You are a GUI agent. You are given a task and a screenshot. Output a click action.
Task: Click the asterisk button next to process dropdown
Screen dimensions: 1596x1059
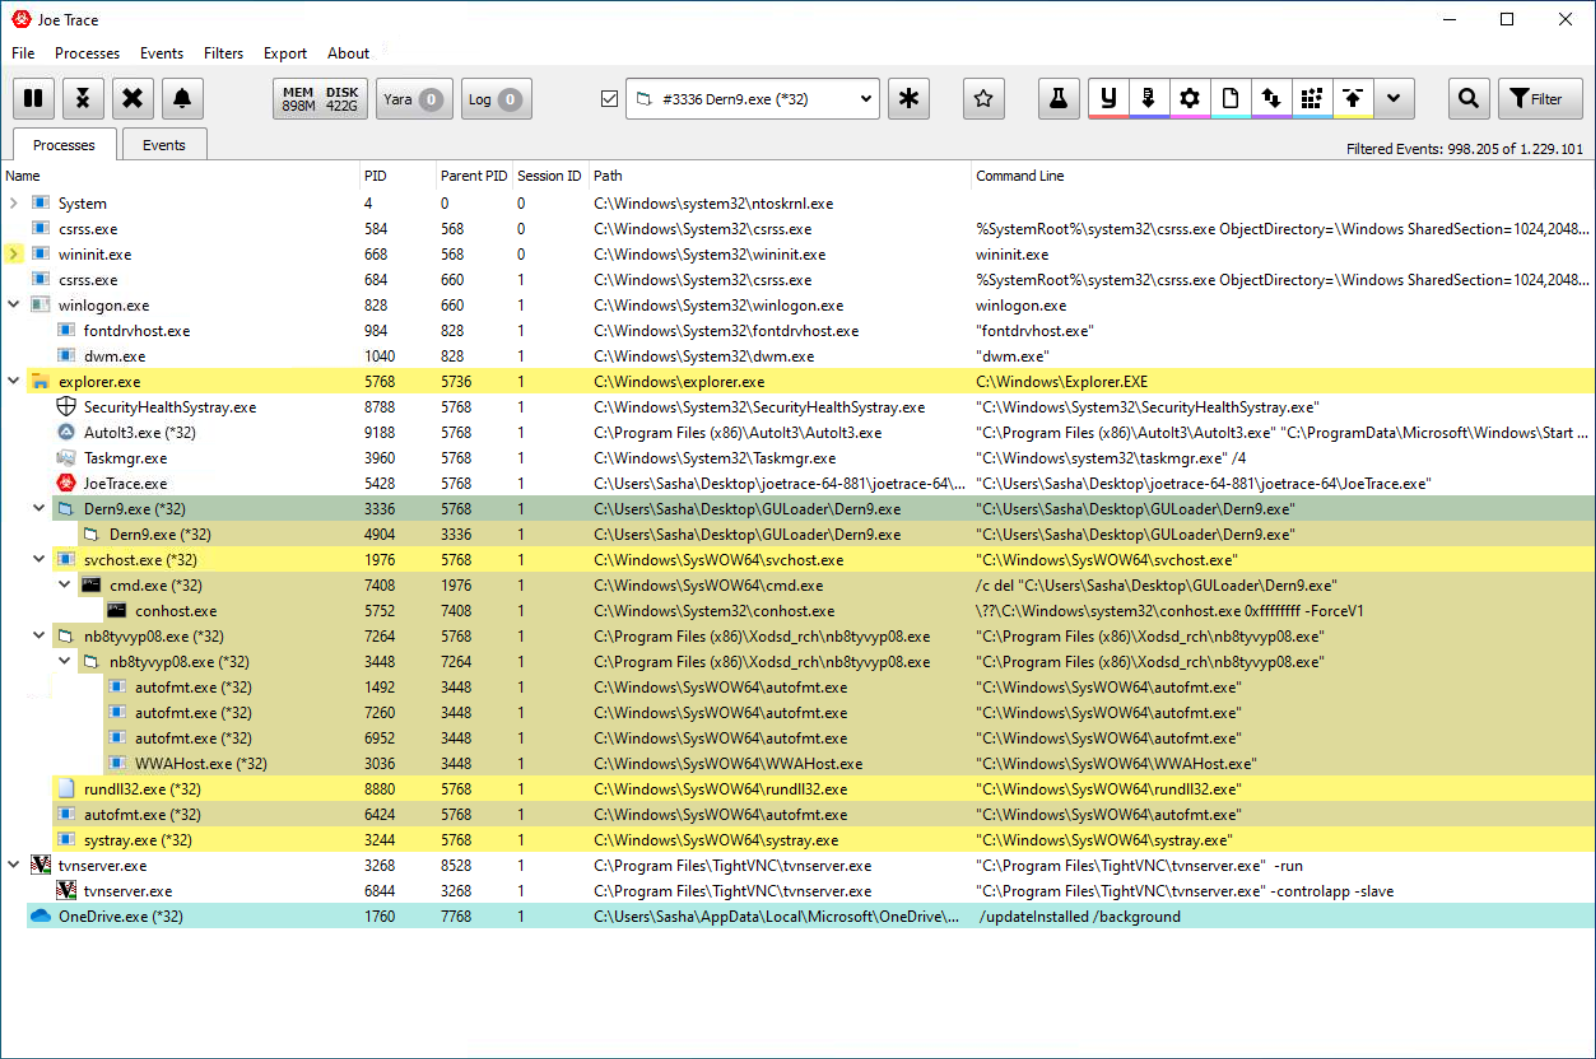click(908, 98)
